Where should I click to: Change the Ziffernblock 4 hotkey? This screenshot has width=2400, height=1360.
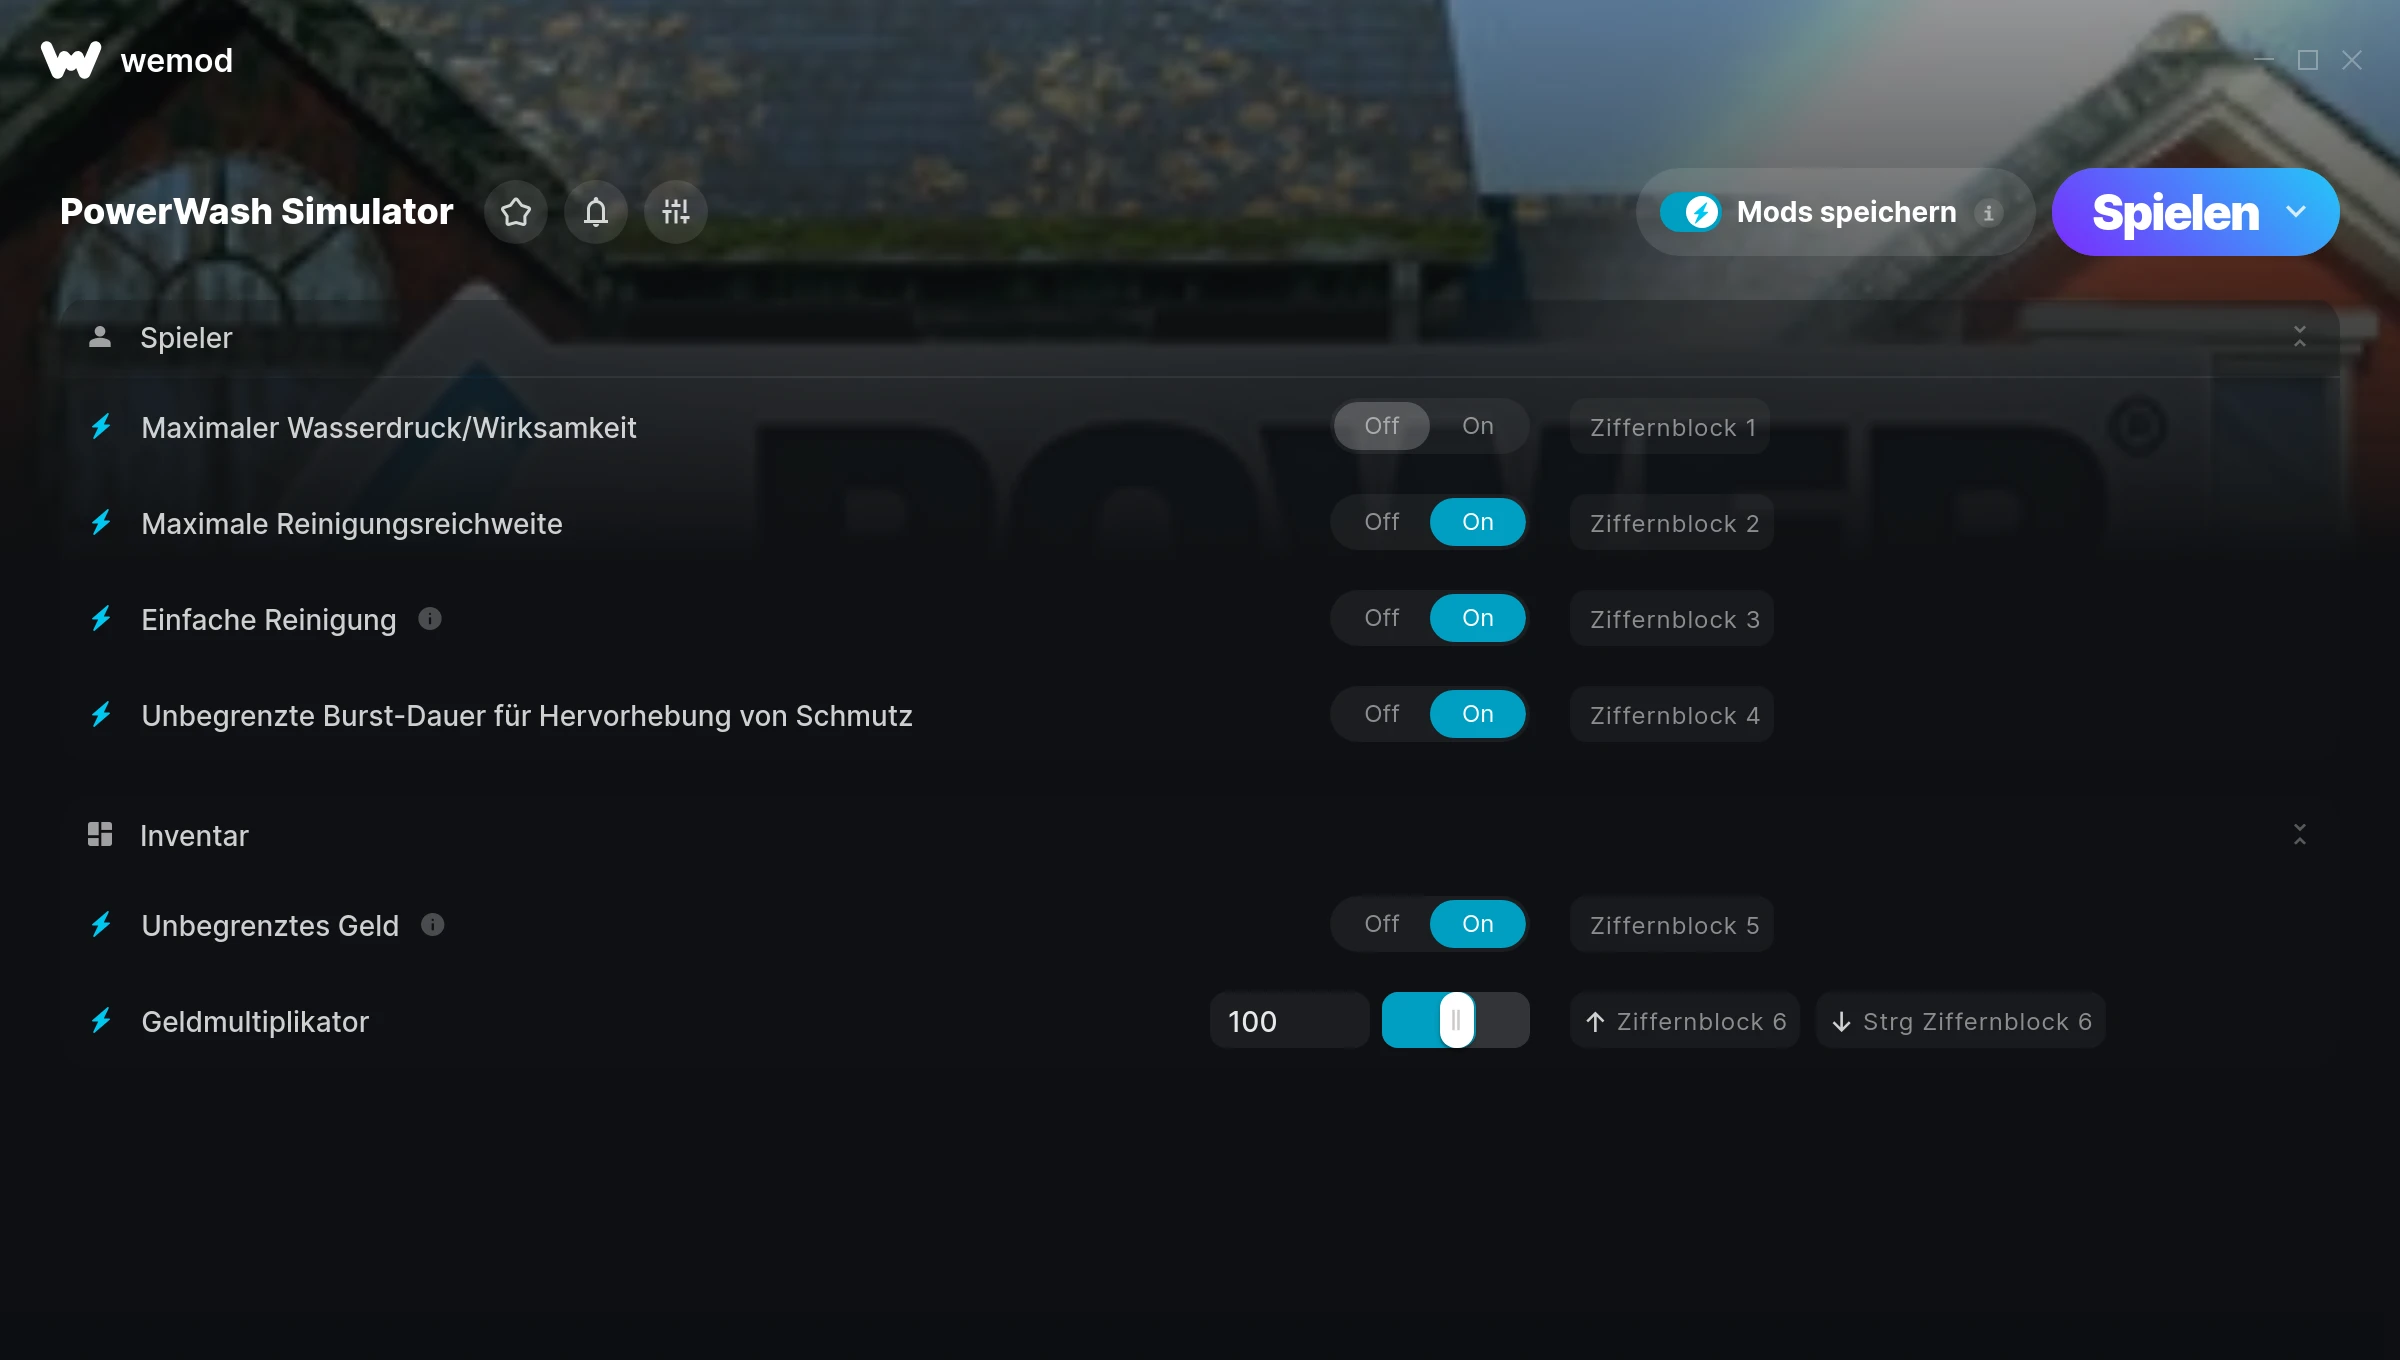tap(1672, 715)
